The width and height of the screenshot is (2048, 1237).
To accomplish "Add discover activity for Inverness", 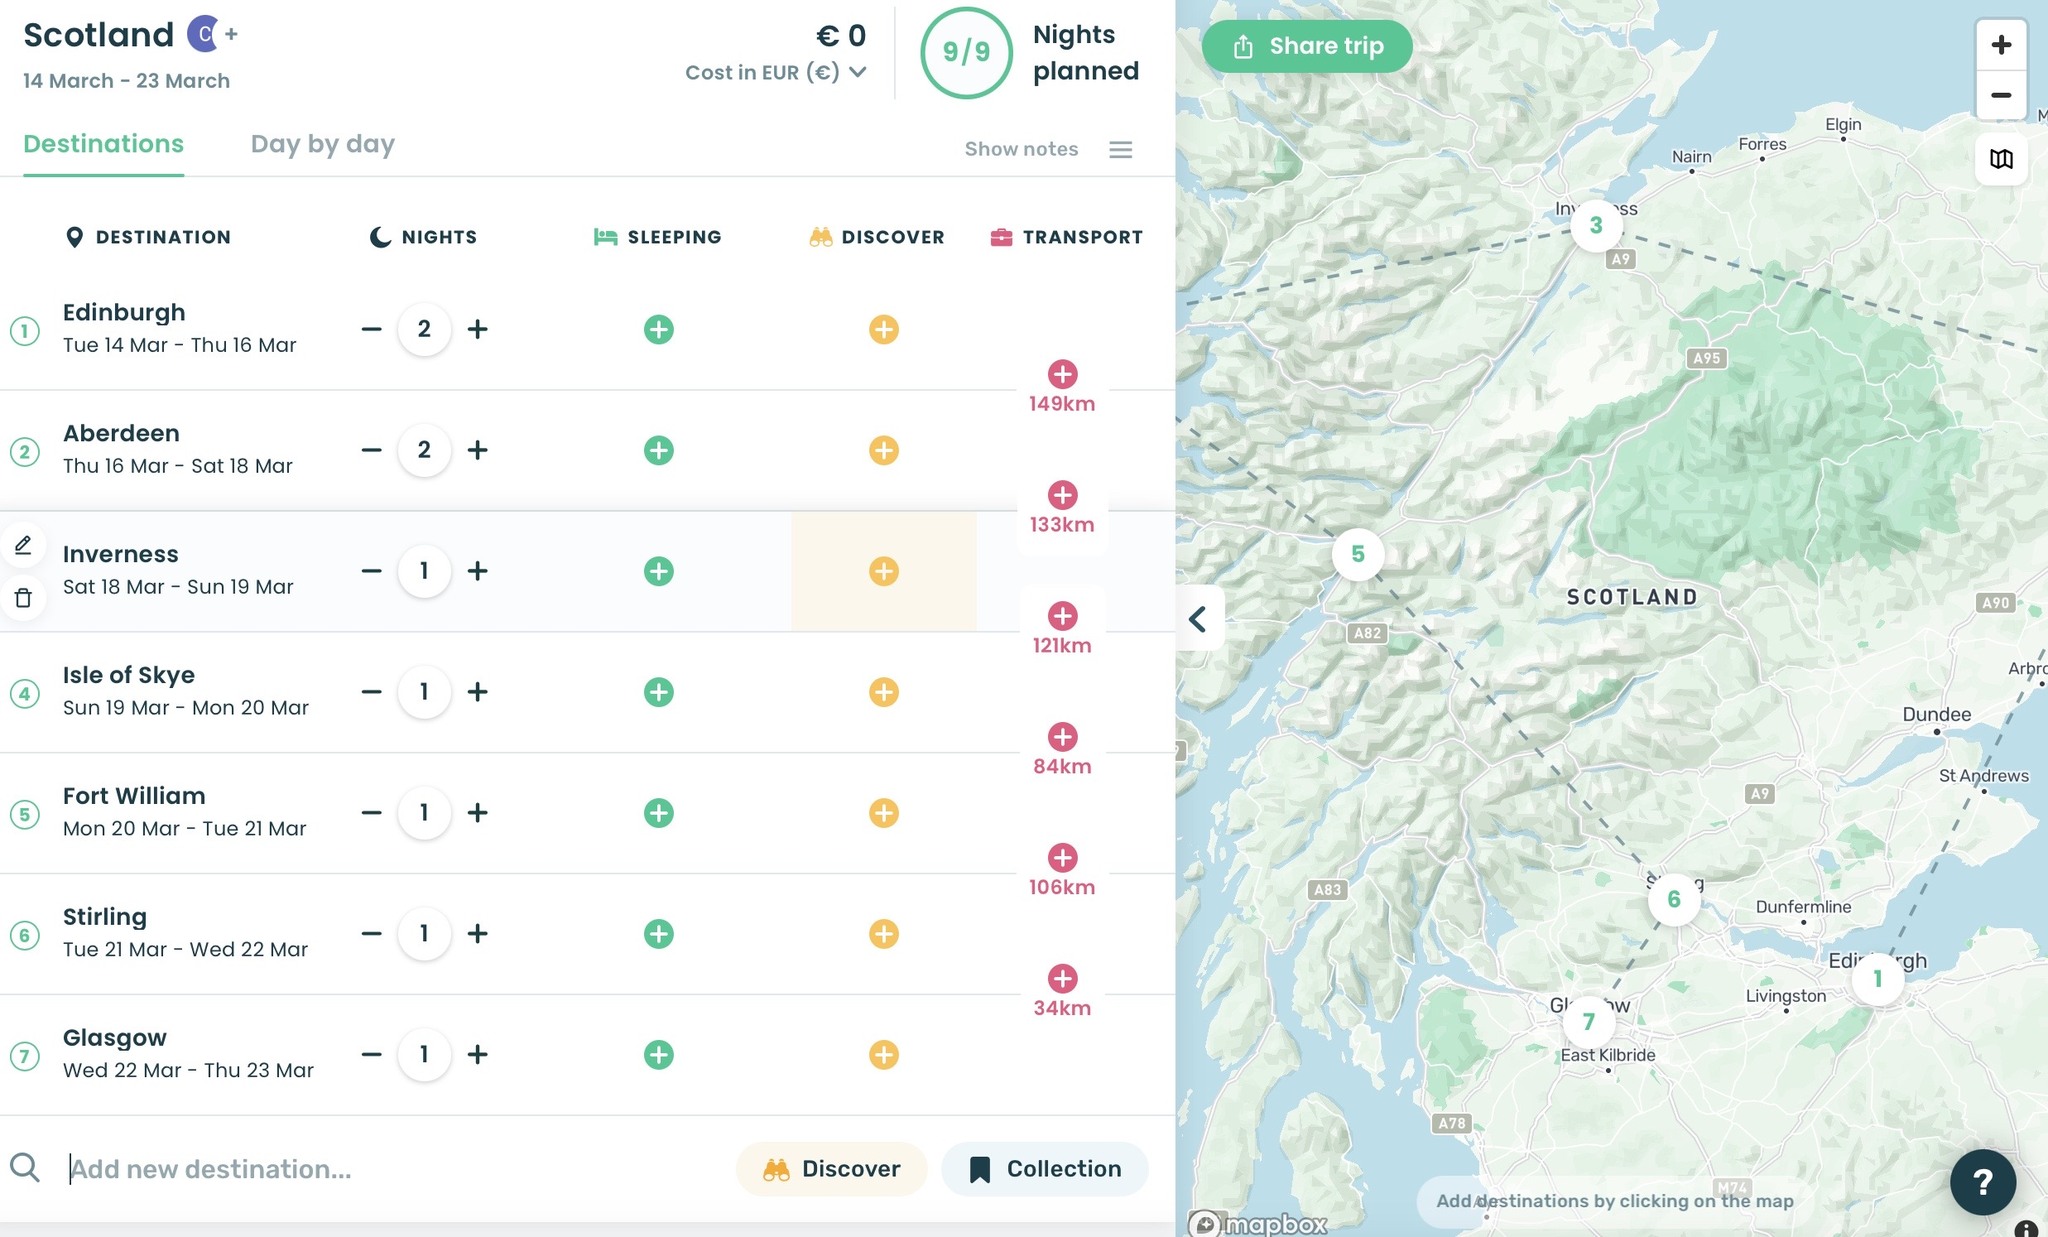I will 883,571.
